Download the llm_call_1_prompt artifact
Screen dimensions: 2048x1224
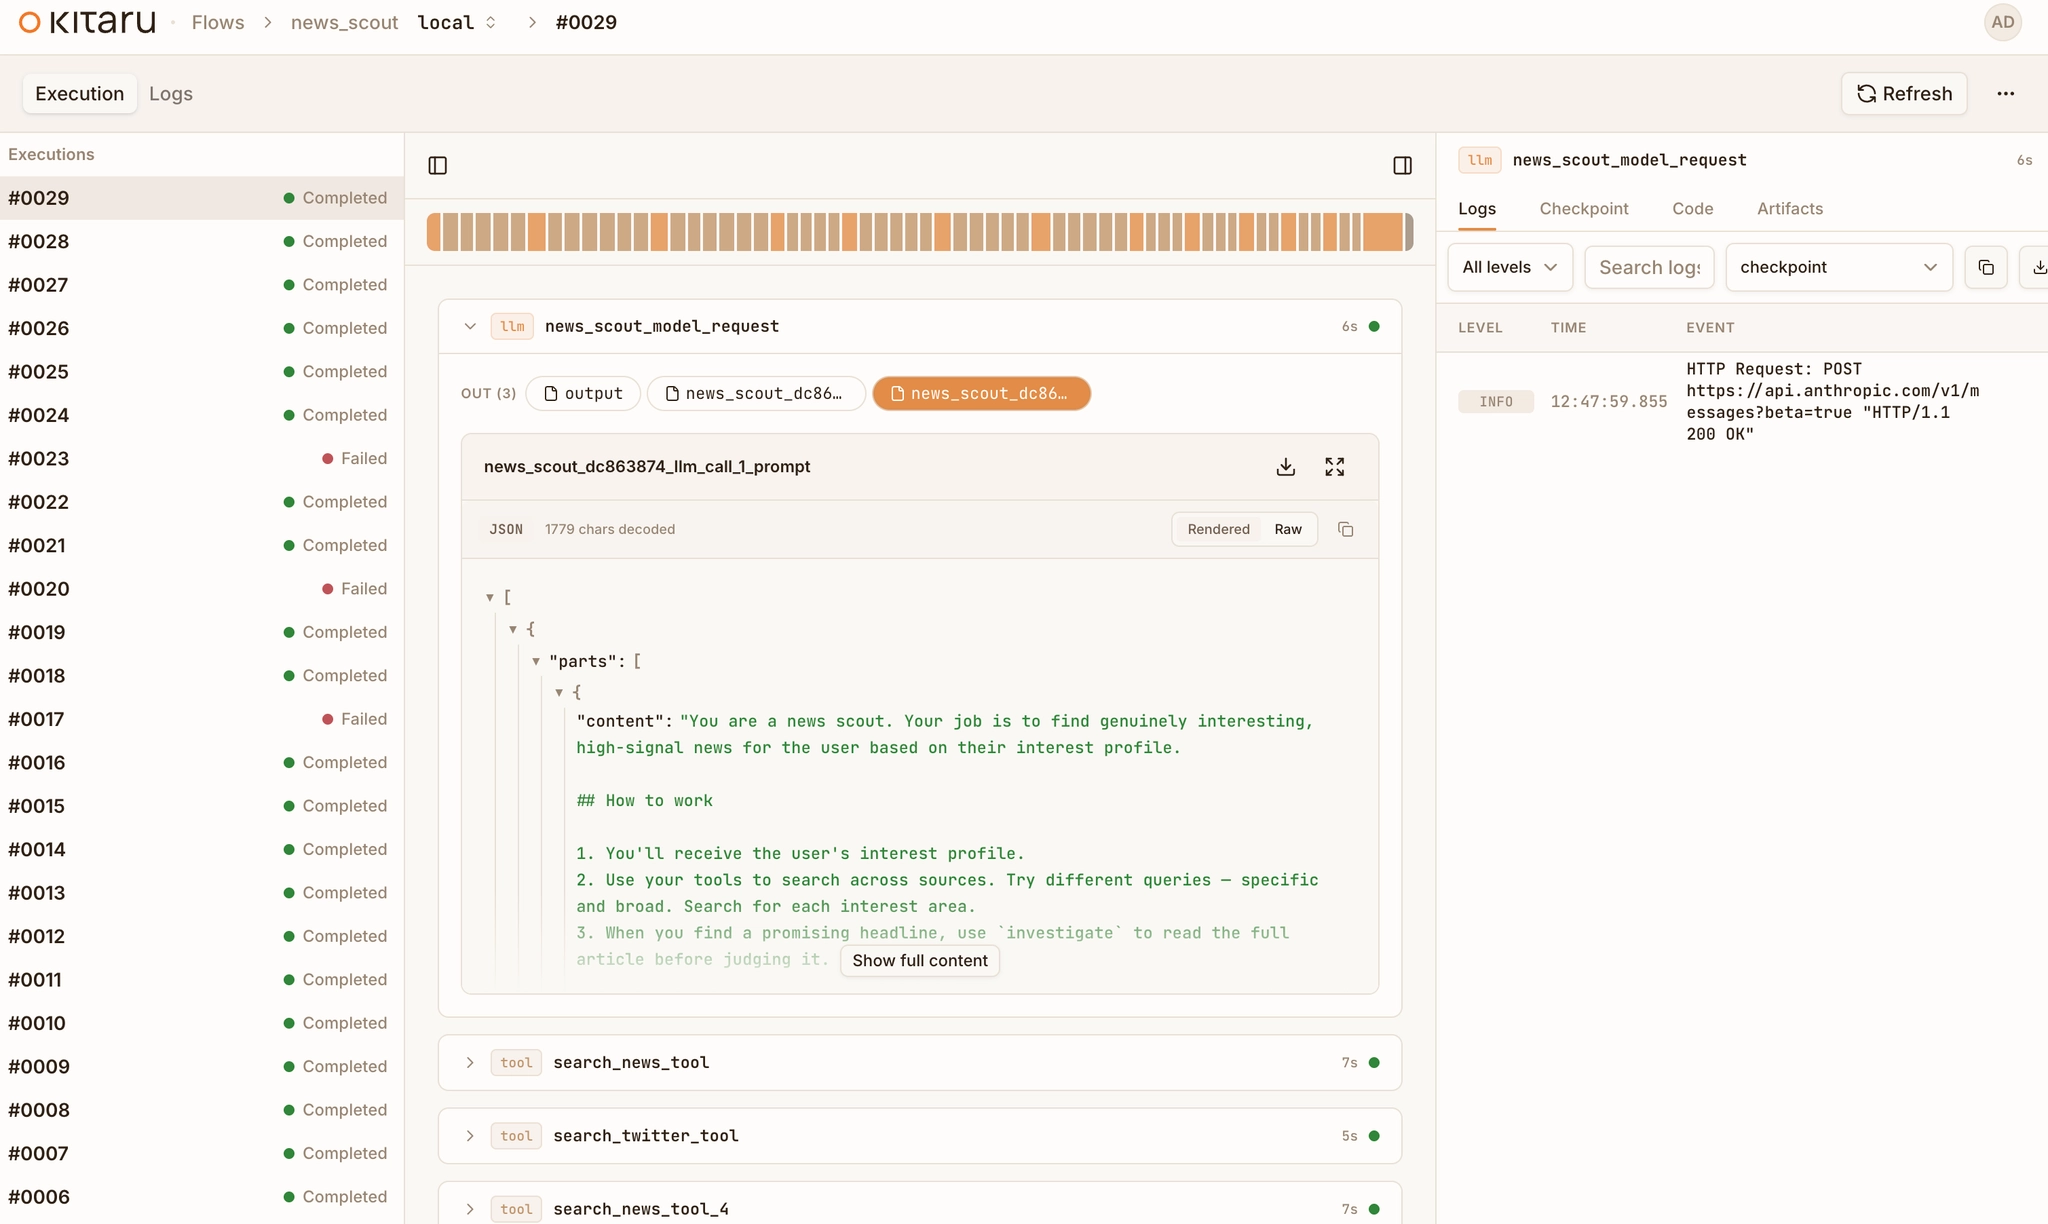(x=1286, y=467)
